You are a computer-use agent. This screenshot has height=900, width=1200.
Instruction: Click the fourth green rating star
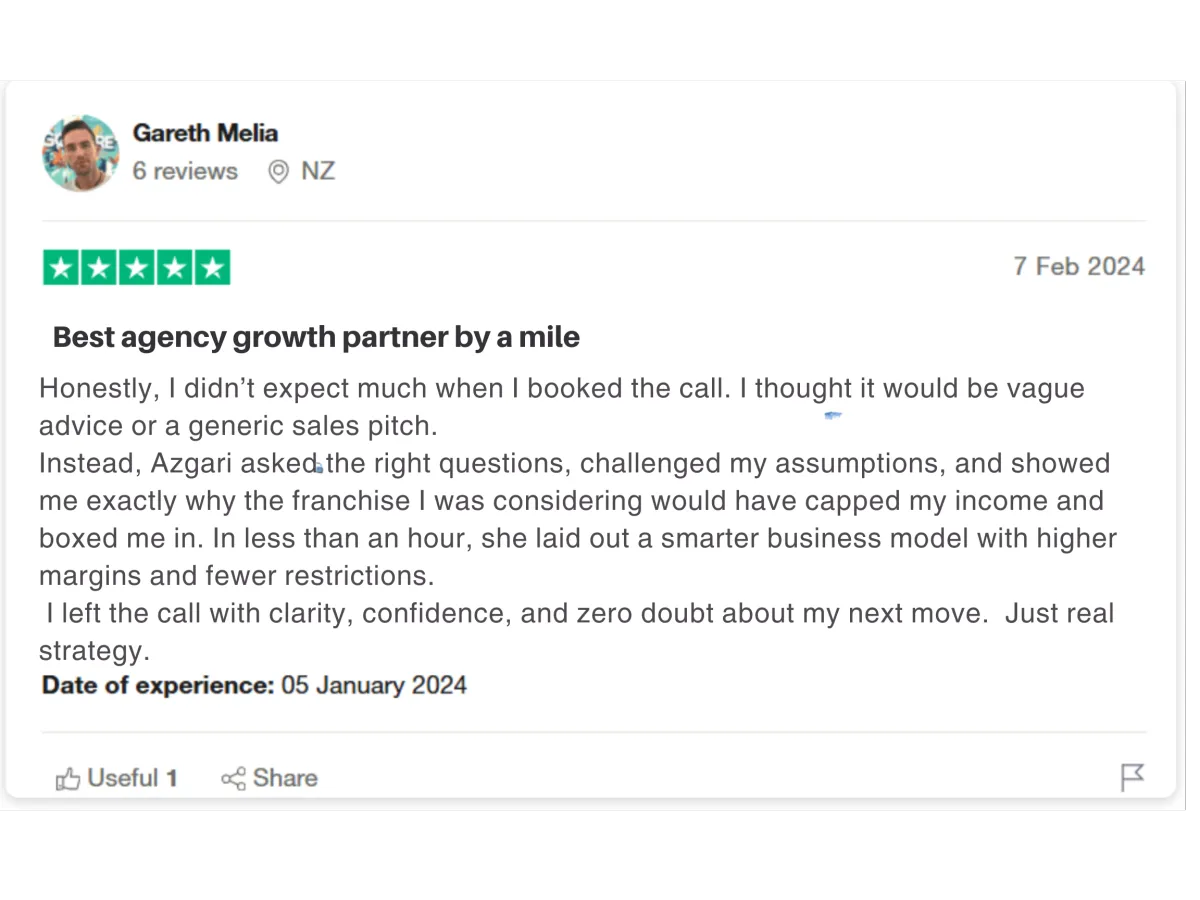point(175,268)
